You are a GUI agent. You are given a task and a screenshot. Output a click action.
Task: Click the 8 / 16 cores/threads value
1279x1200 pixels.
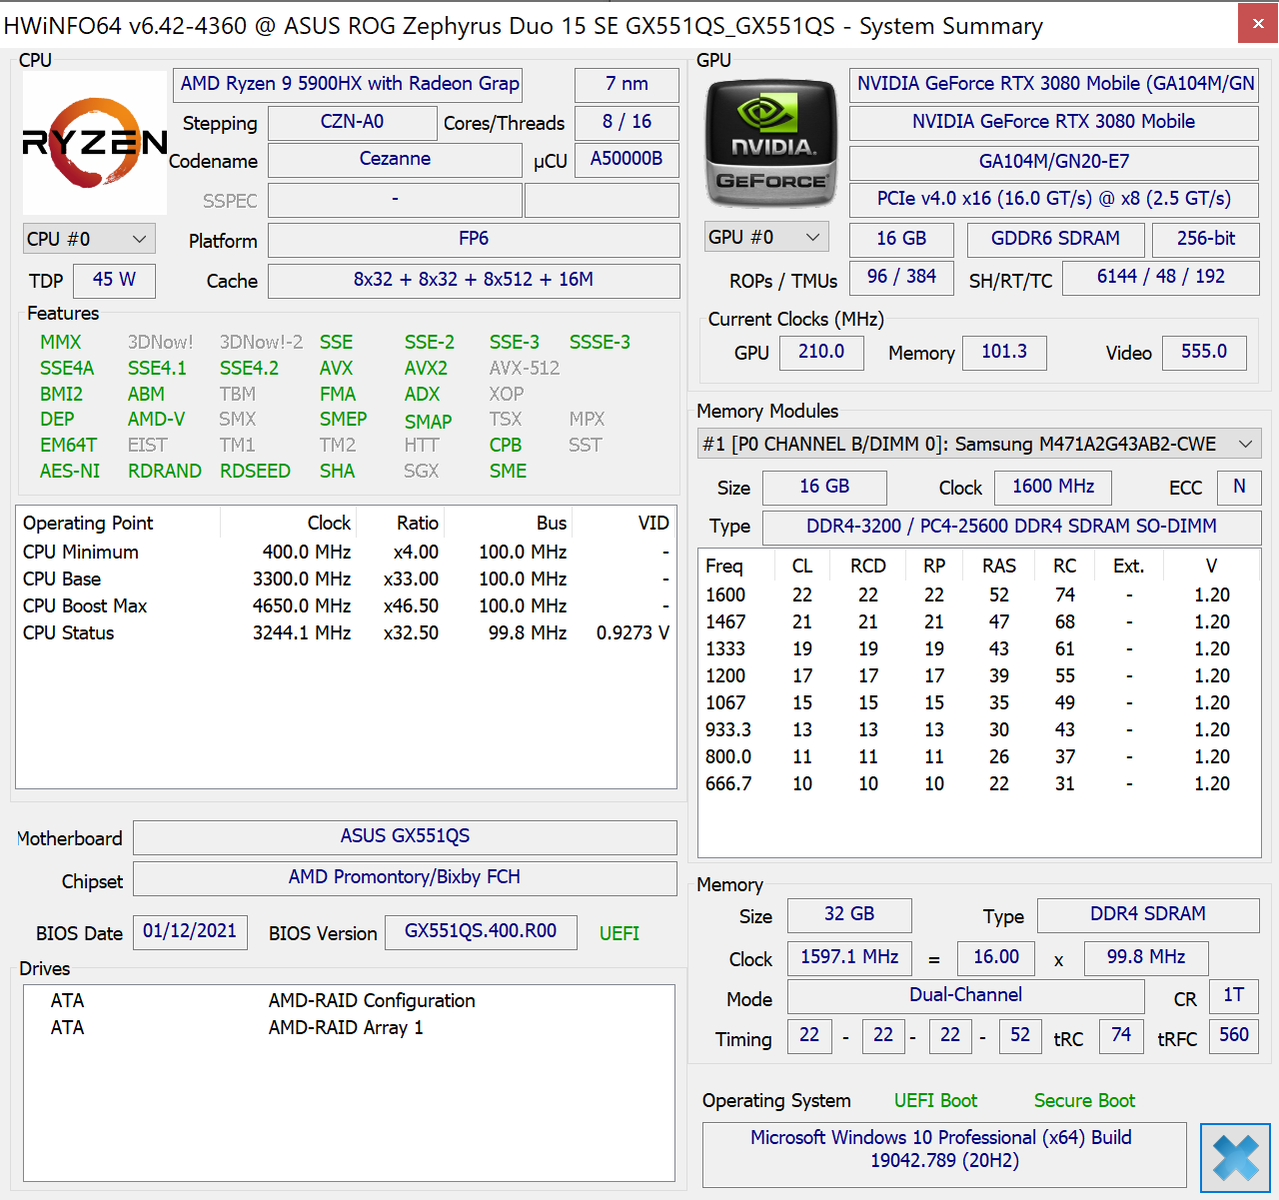[627, 122]
